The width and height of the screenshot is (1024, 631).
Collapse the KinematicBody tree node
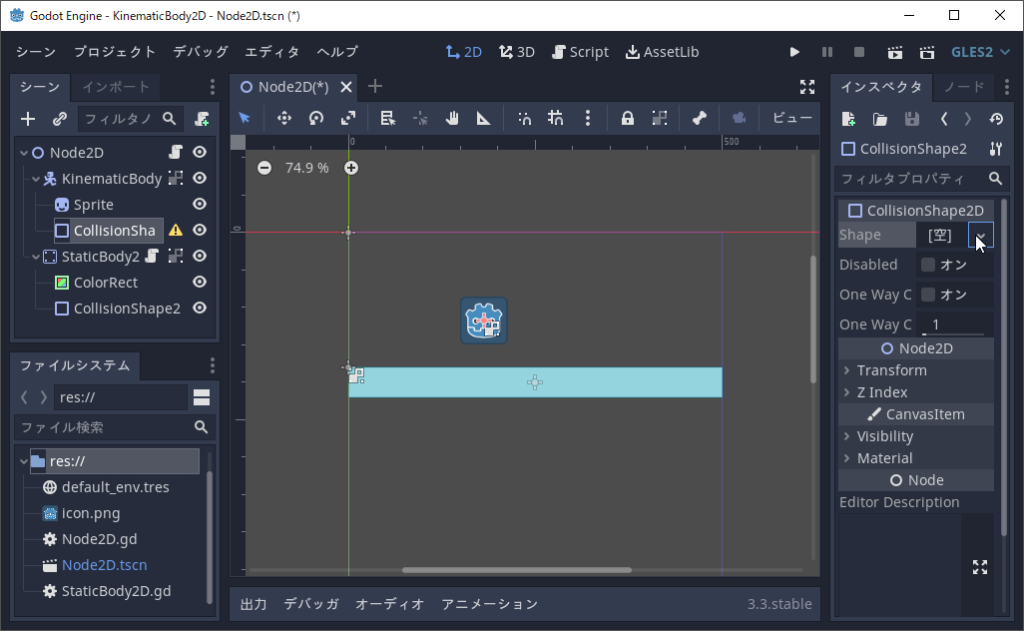tap(36, 179)
